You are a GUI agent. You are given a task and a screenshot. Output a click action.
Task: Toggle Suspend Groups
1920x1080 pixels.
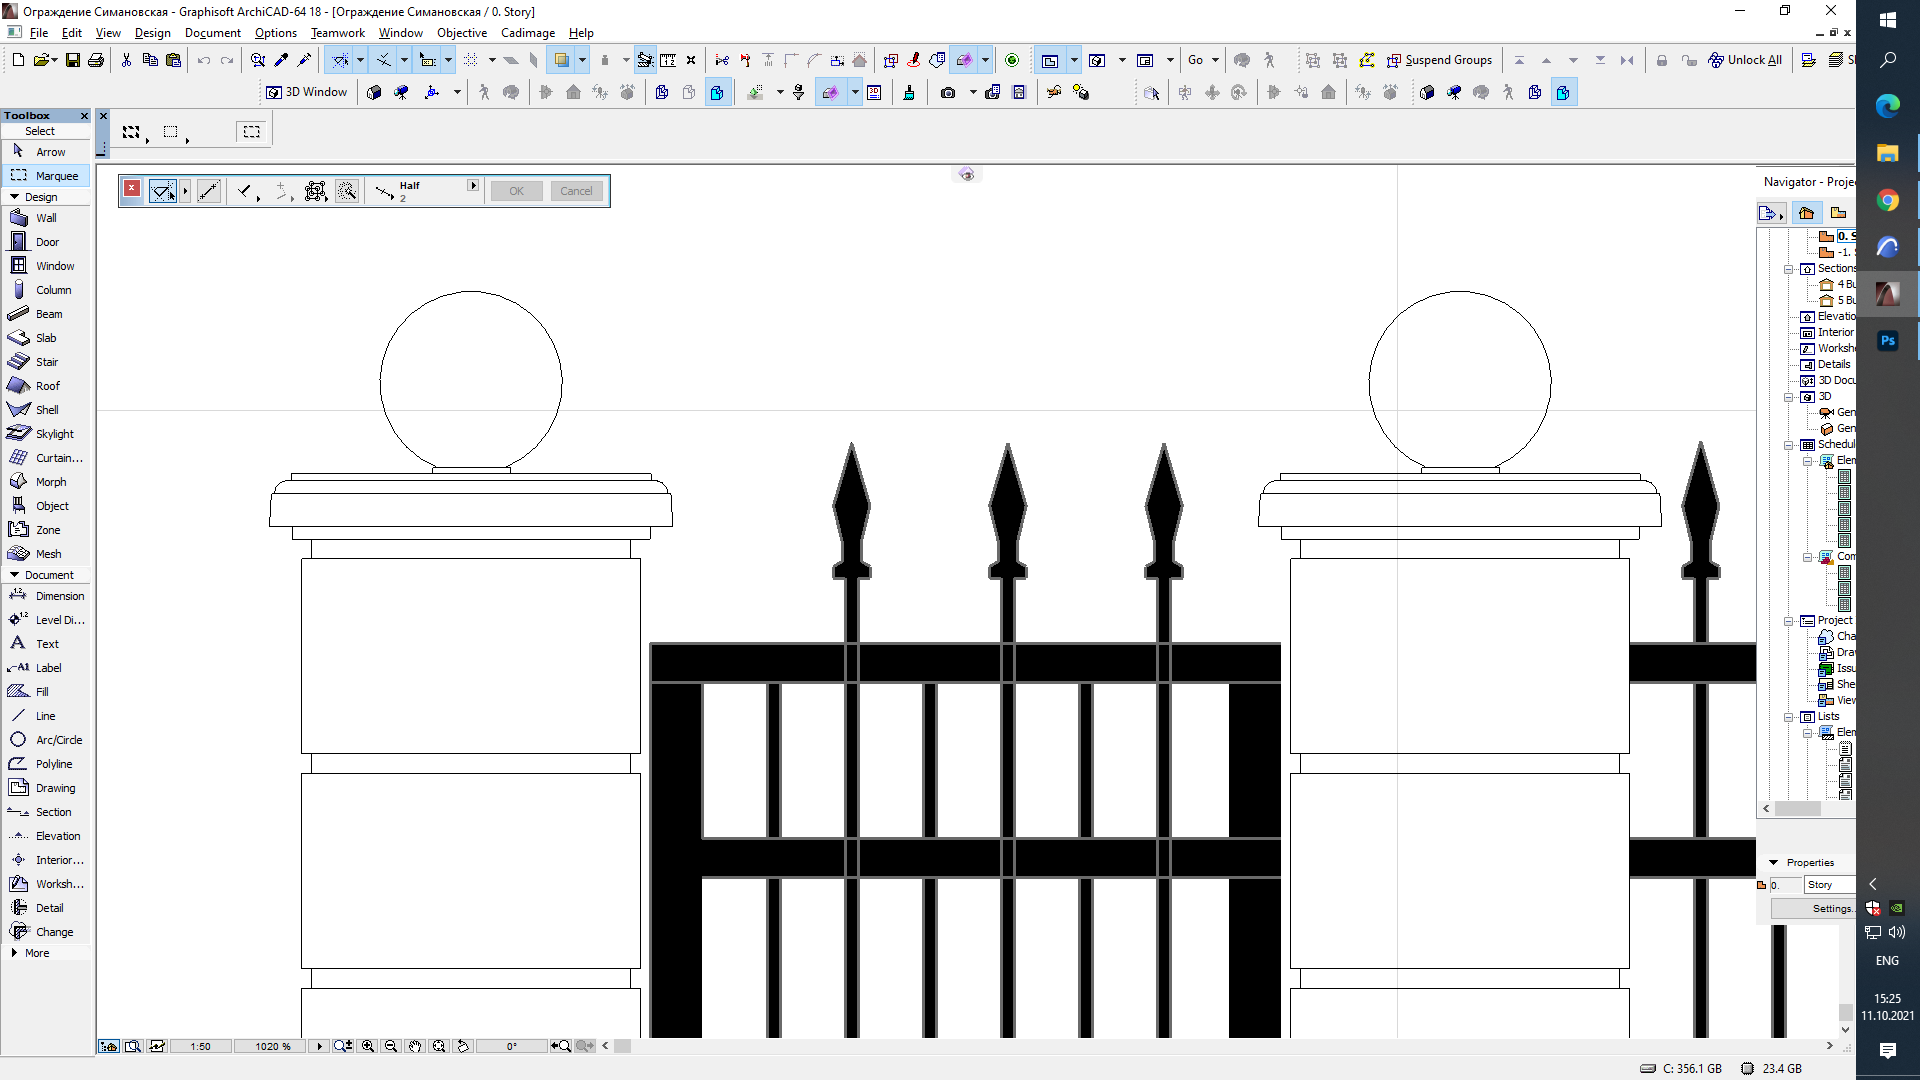(x=1439, y=60)
